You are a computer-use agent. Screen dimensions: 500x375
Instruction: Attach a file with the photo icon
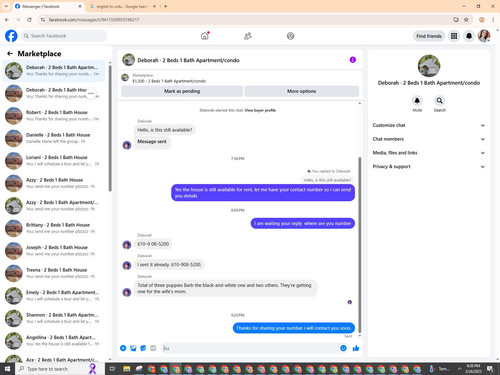tap(133, 348)
